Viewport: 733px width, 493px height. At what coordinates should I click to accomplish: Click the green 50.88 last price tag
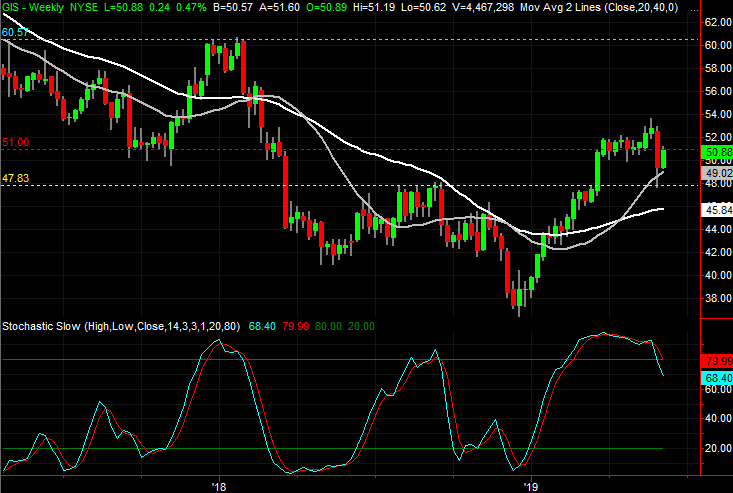click(715, 152)
